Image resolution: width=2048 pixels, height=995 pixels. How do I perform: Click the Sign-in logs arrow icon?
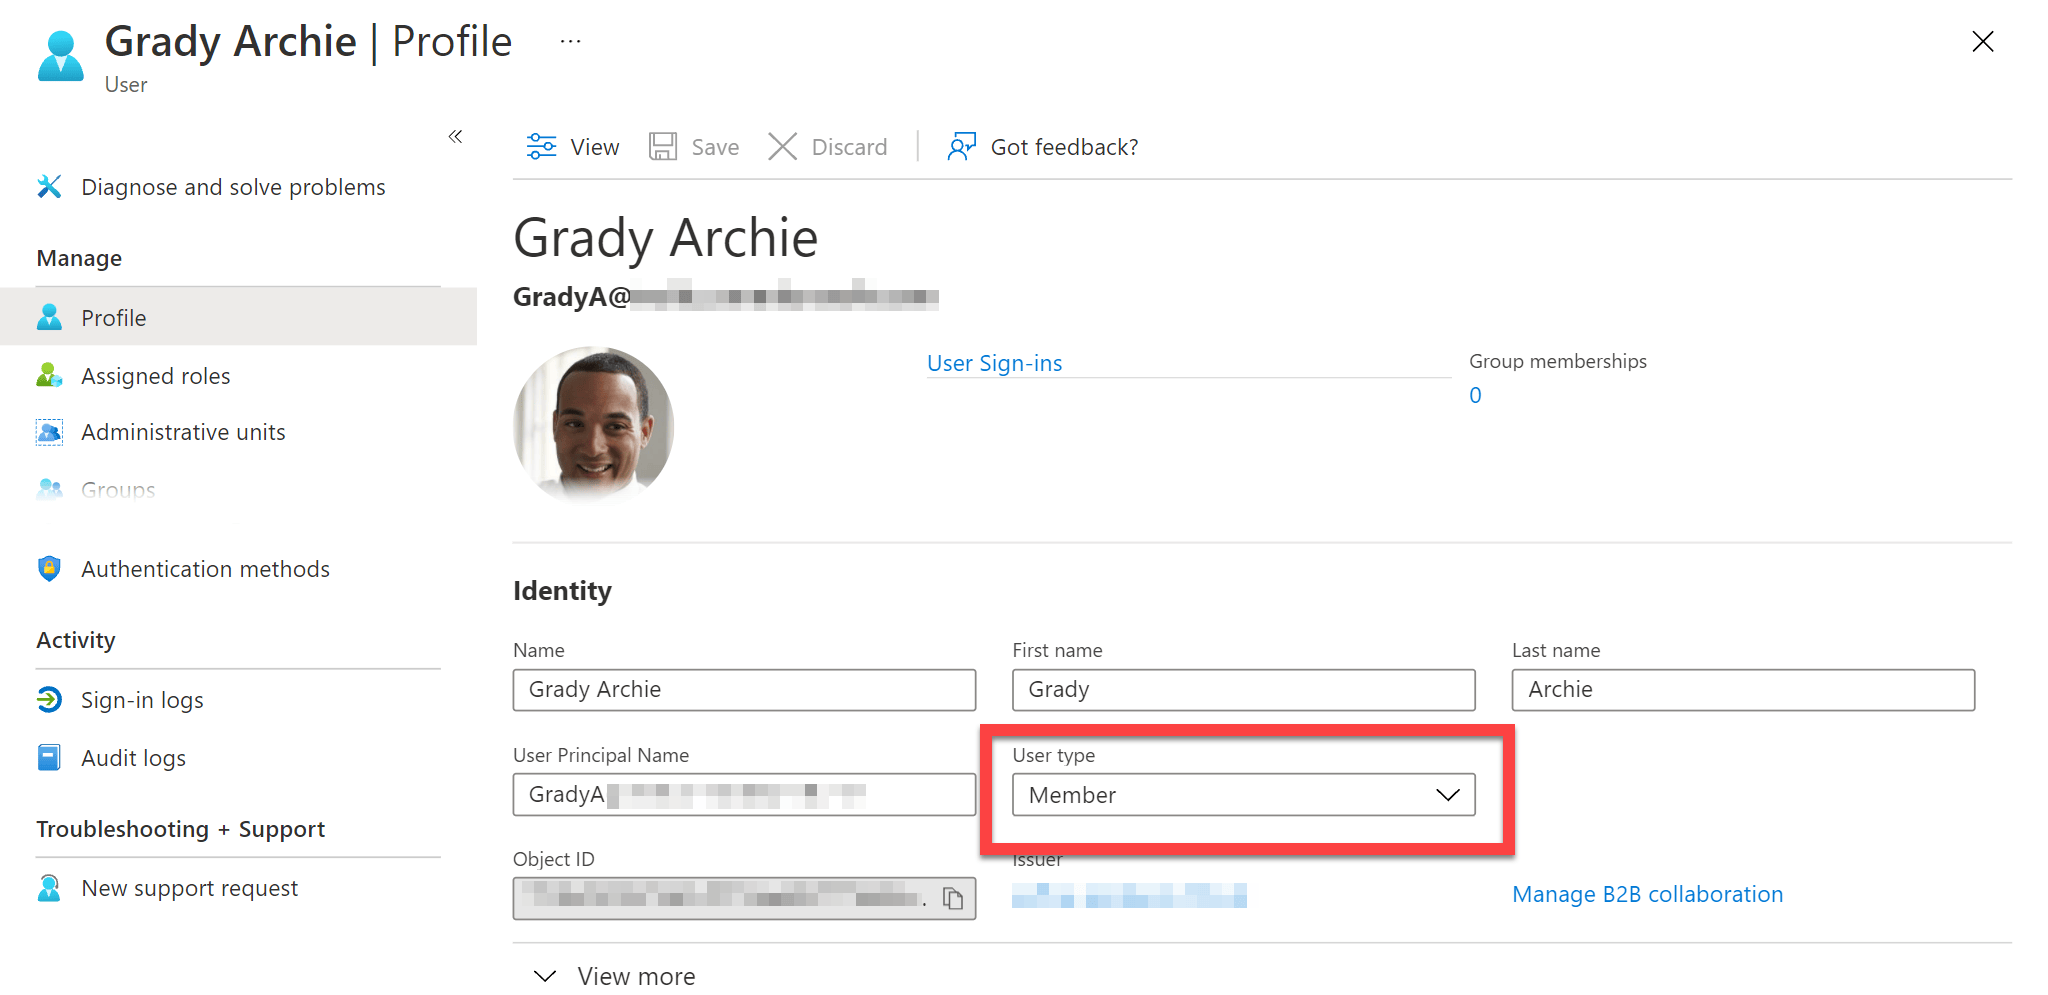coord(49,699)
